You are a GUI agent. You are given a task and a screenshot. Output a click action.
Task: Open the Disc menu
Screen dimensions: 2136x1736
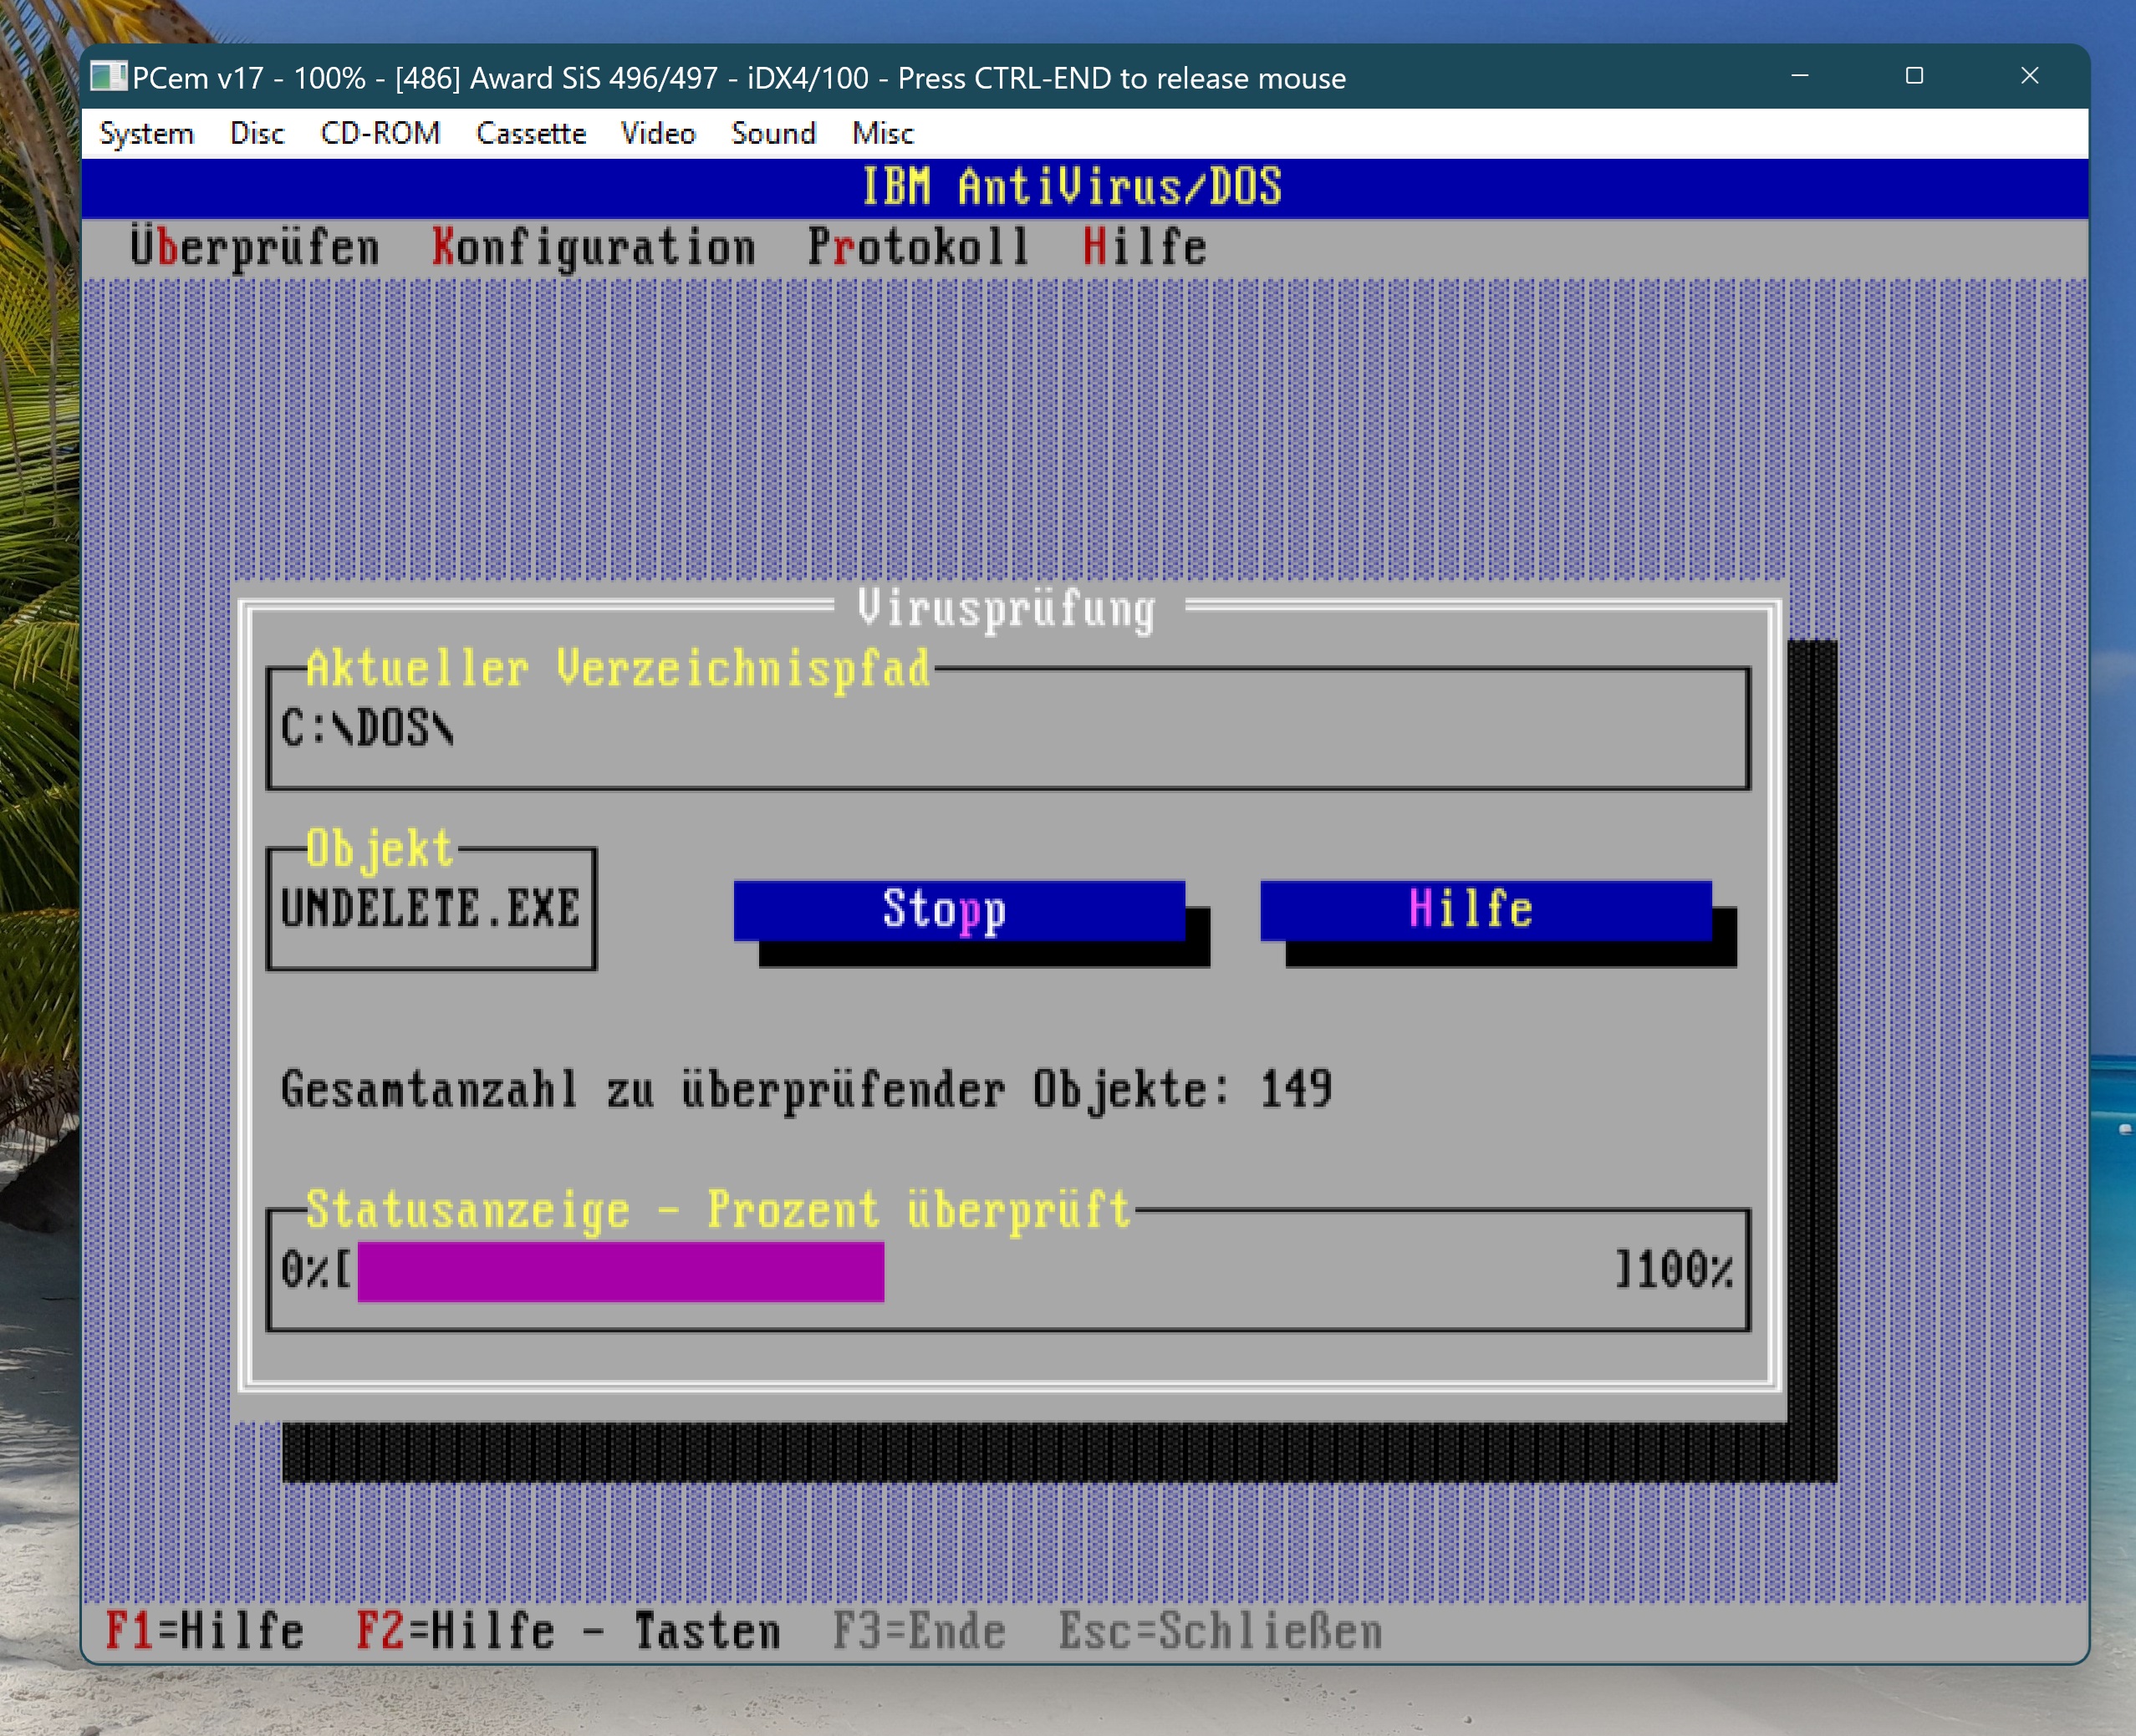[x=257, y=133]
